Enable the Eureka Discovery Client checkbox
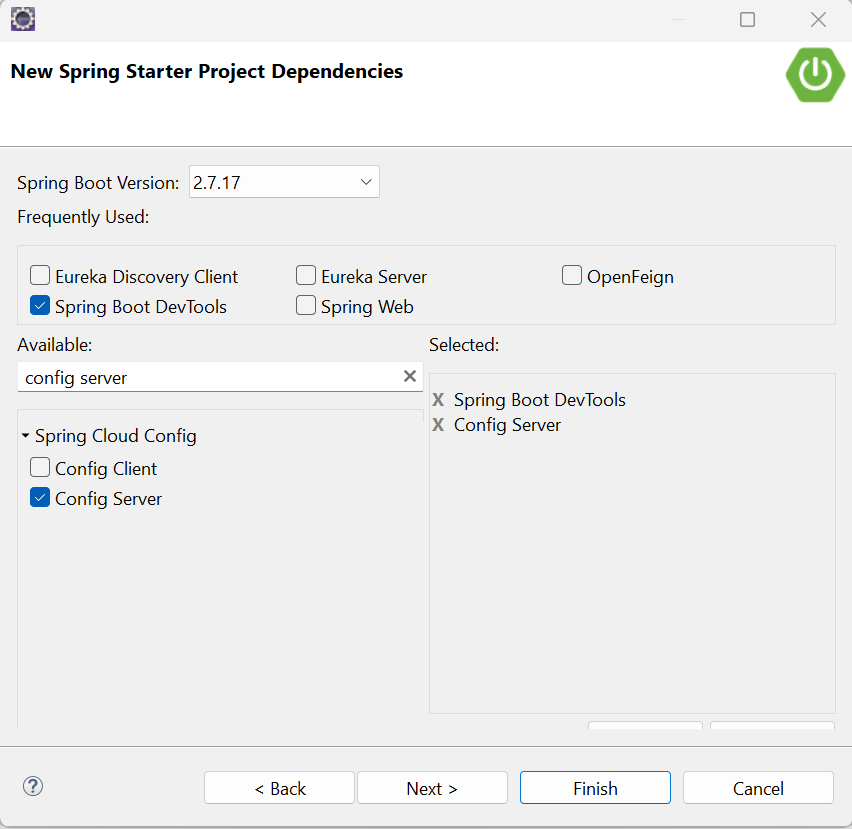The width and height of the screenshot is (852, 829). click(40, 276)
